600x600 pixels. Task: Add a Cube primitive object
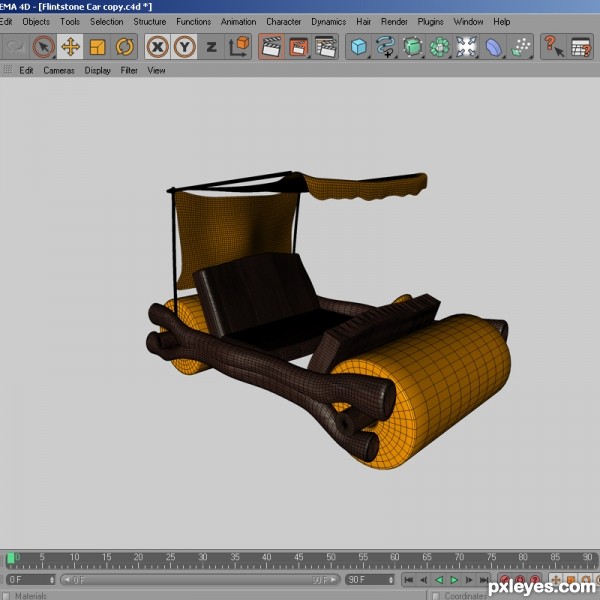359,47
